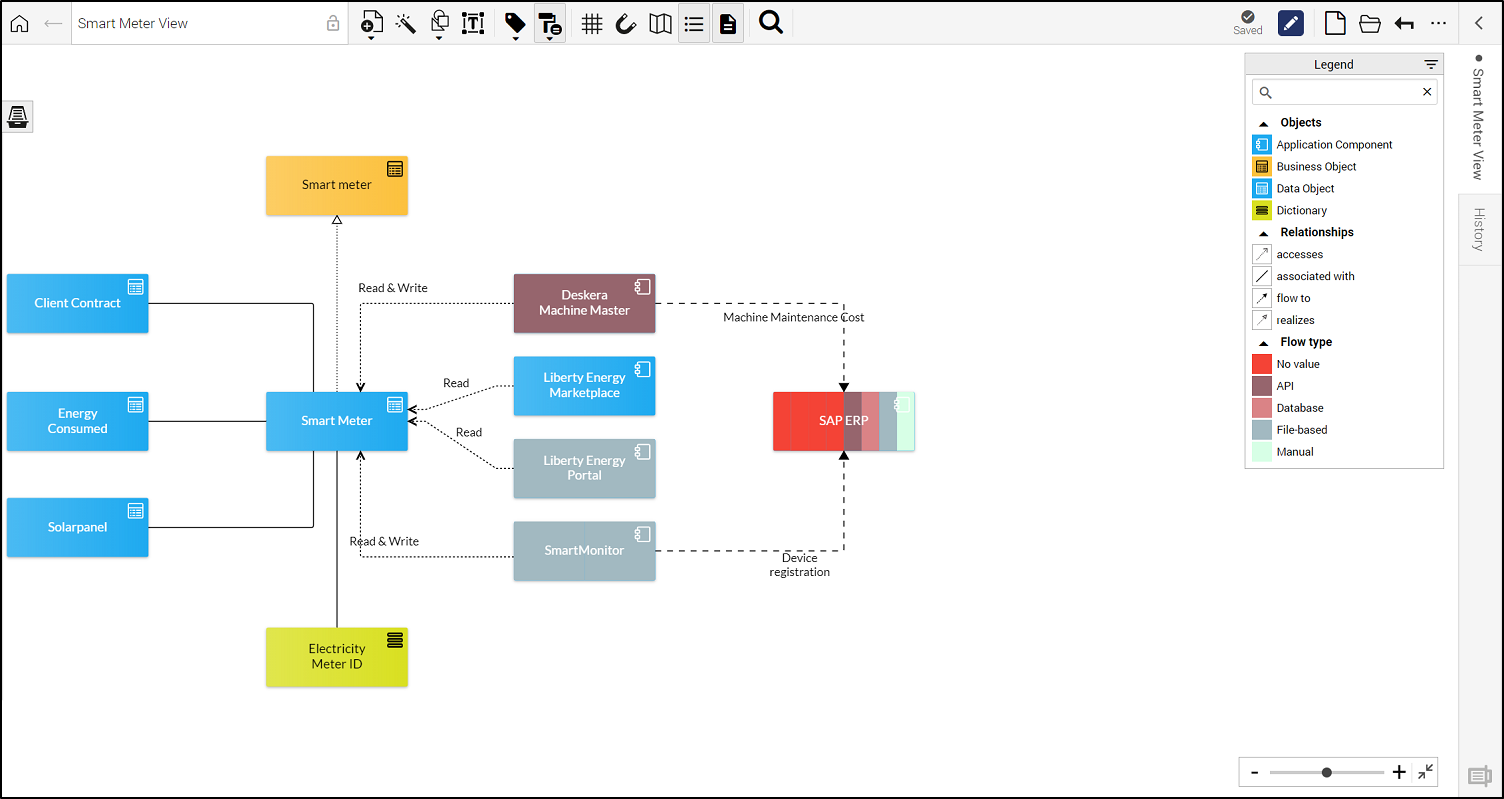
Task: Toggle the minimap icon
Action: click(x=660, y=23)
